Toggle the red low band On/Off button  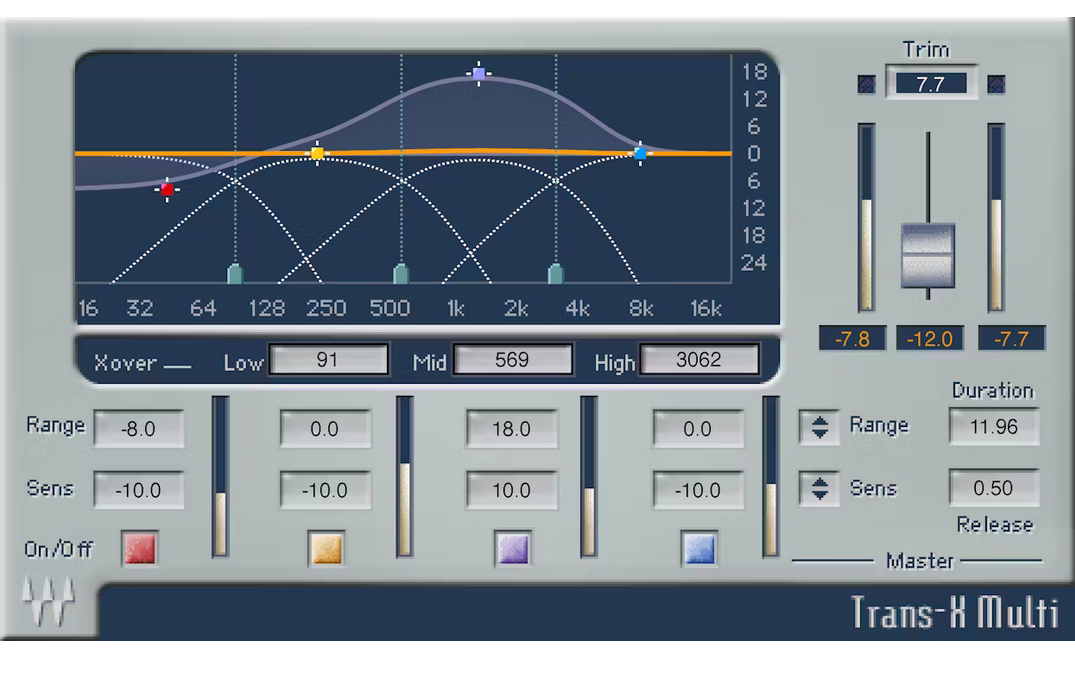point(140,548)
